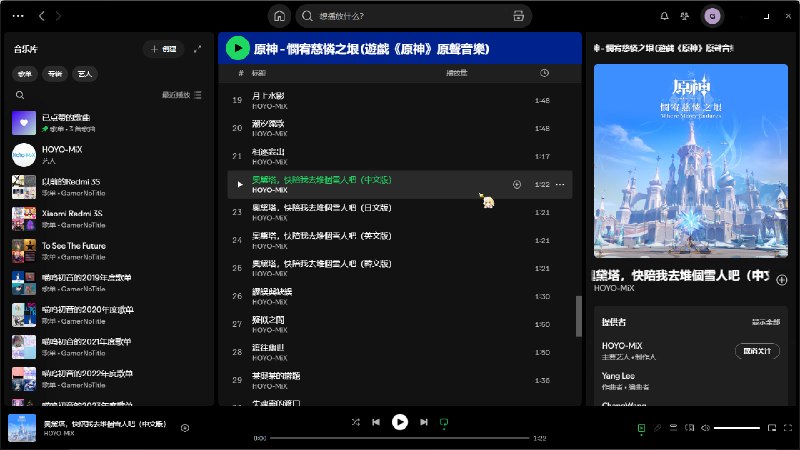Open the 2020 annual playlist
The width and height of the screenshot is (800, 450).
tap(108, 315)
